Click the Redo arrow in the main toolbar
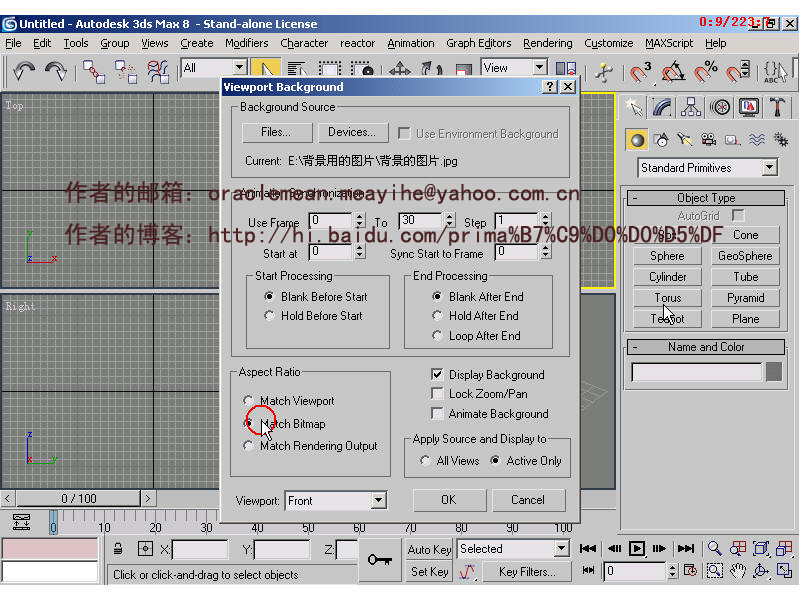Image resolution: width=800 pixels, height=600 pixels. 55,71
